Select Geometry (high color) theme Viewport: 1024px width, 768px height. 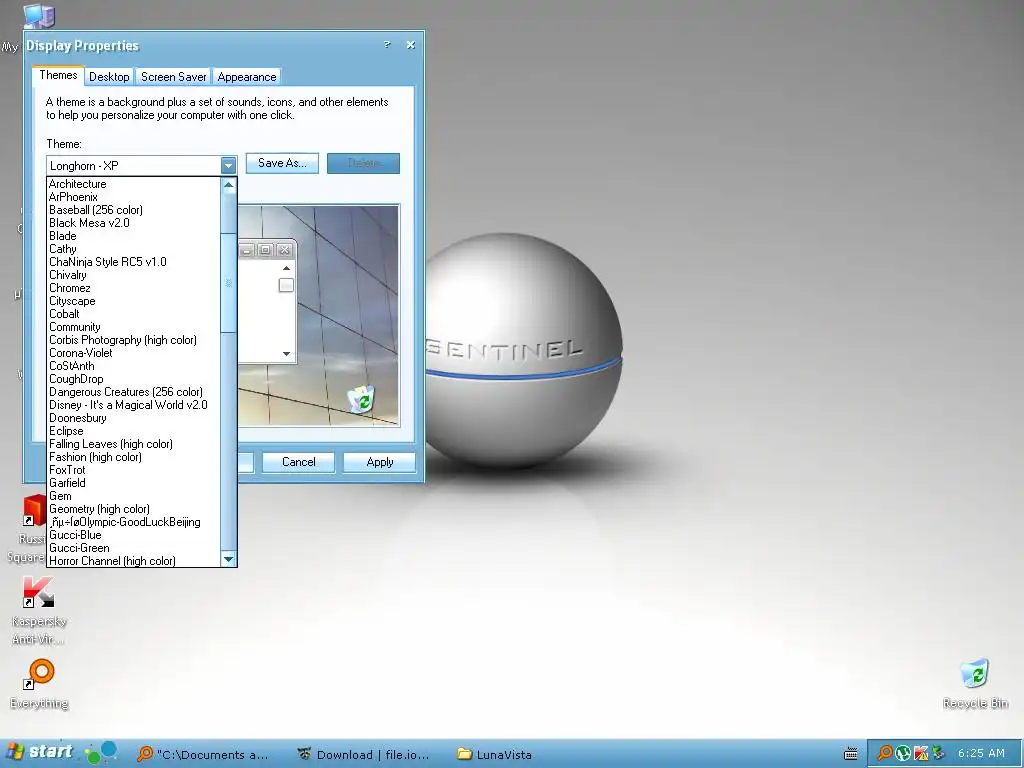pyautogui.click(x=134, y=509)
